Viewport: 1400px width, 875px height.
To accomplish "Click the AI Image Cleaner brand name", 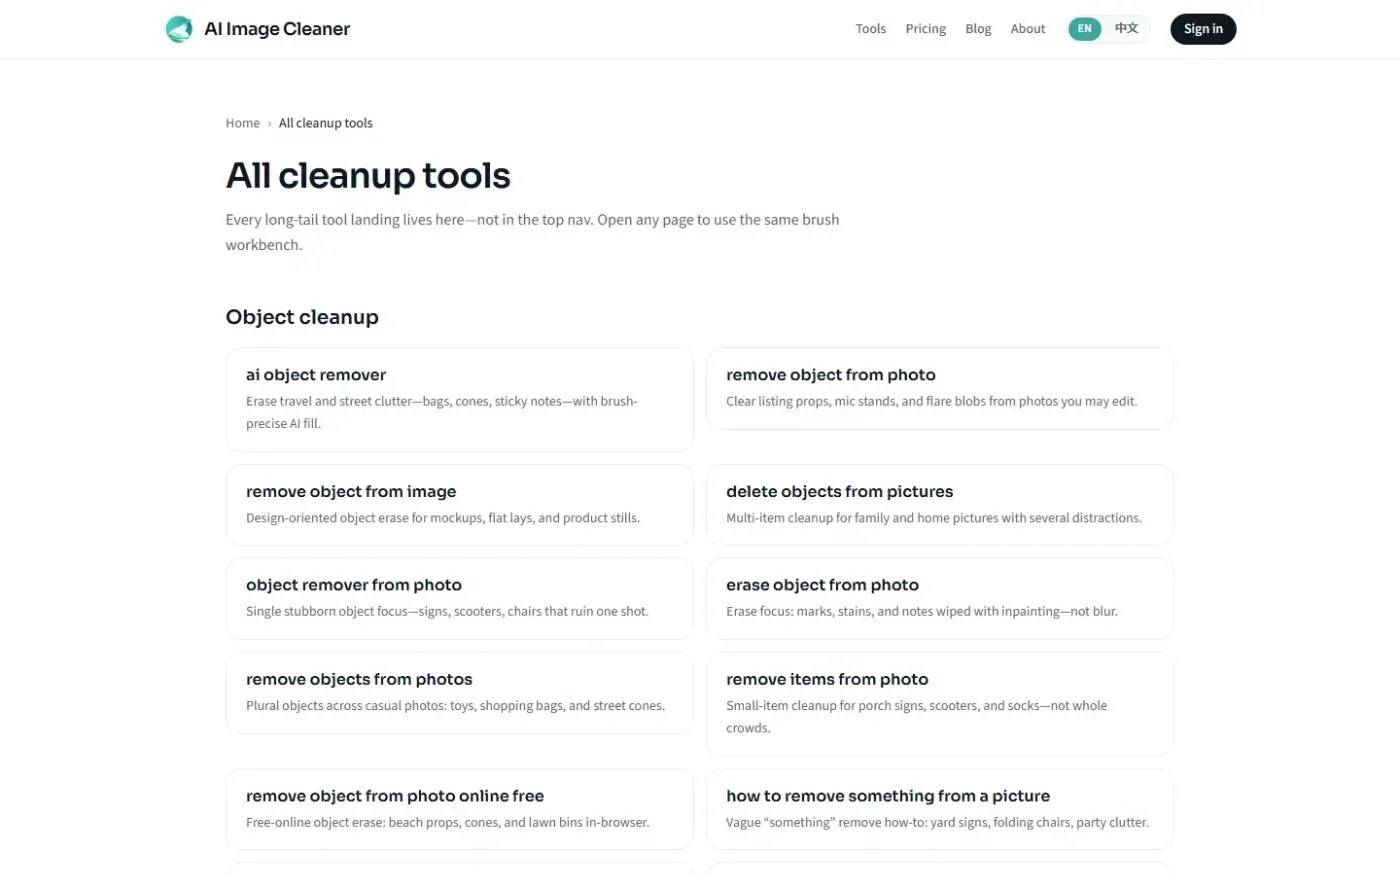I will pyautogui.click(x=277, y=29).
